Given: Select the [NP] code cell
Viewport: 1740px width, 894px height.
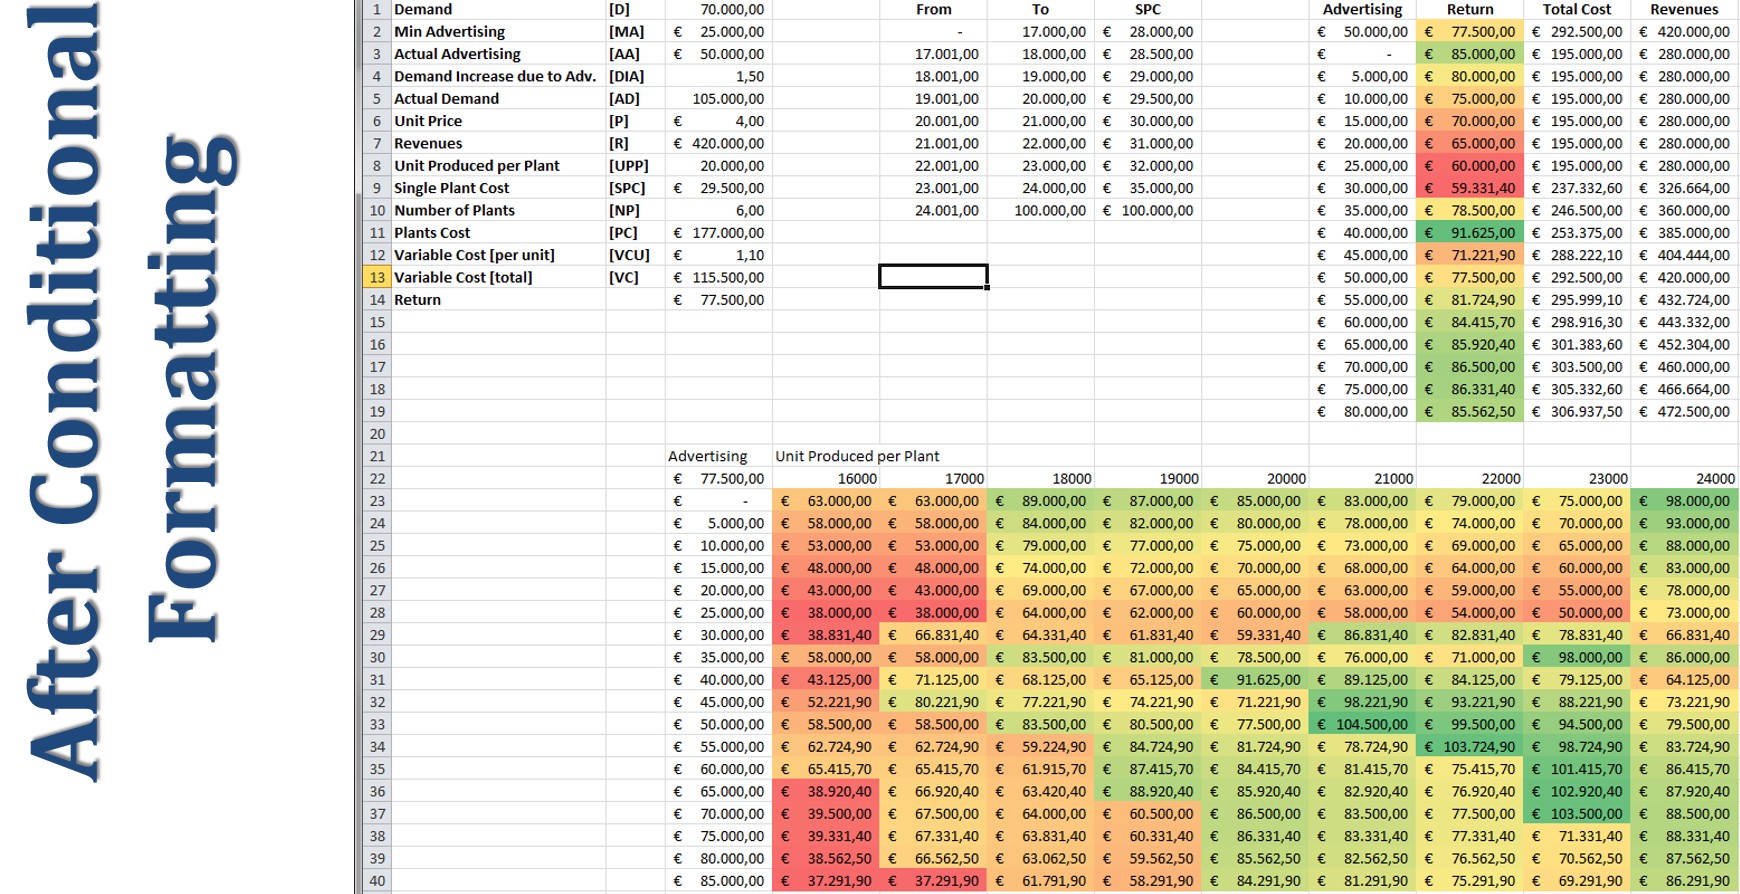Looking at the screenshot, I should pos(635,210).
